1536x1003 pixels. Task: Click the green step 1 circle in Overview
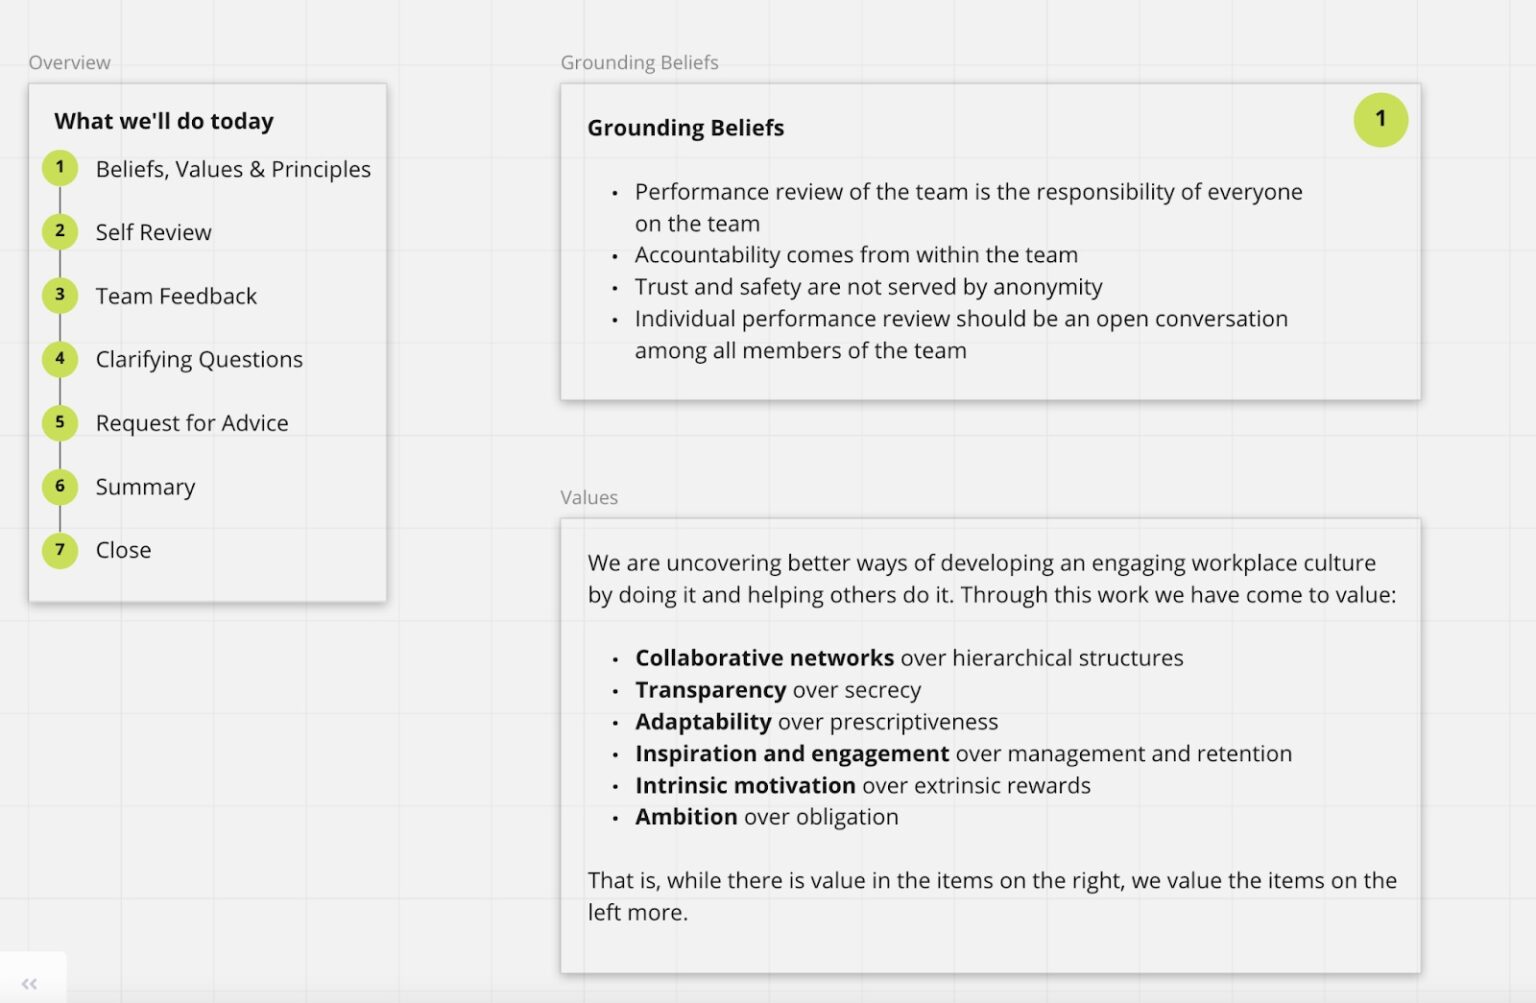pos(60,168)
